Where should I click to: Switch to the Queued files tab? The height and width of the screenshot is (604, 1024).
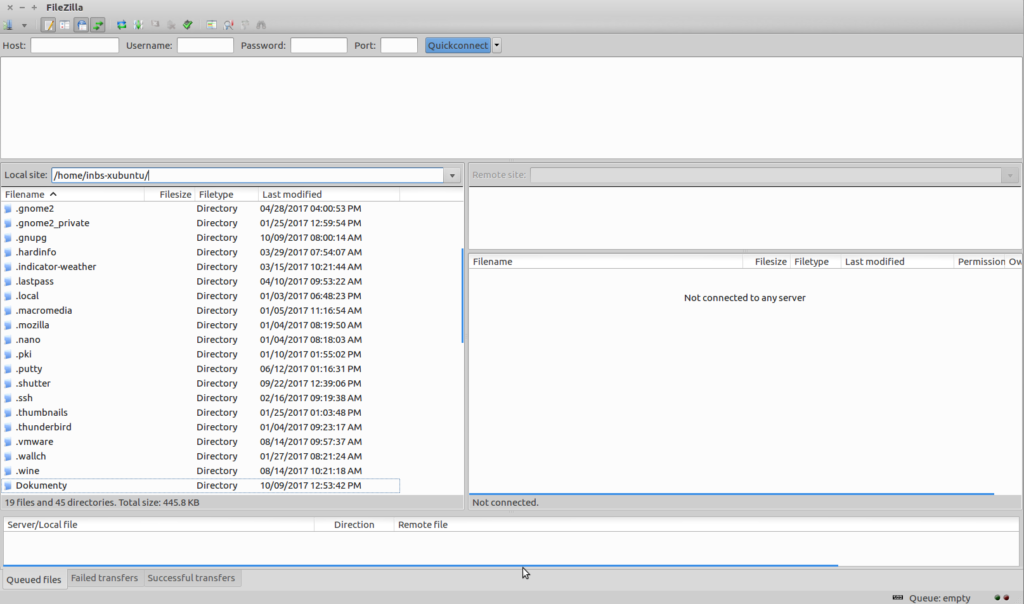point(34,579)
